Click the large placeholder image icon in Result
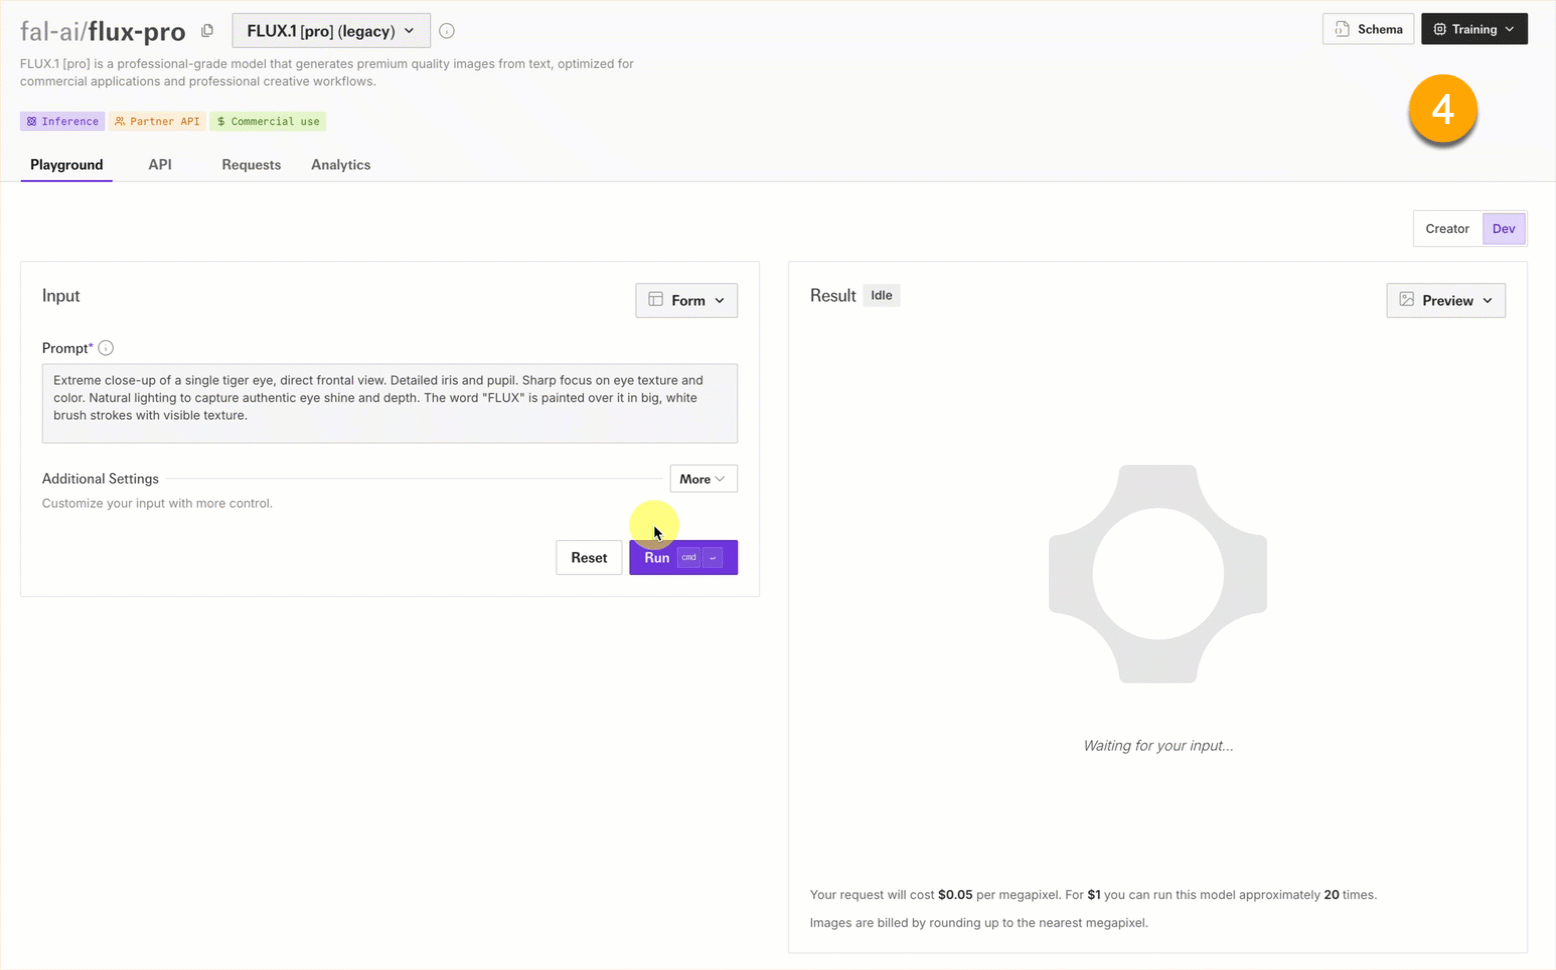 (1157, 574)
